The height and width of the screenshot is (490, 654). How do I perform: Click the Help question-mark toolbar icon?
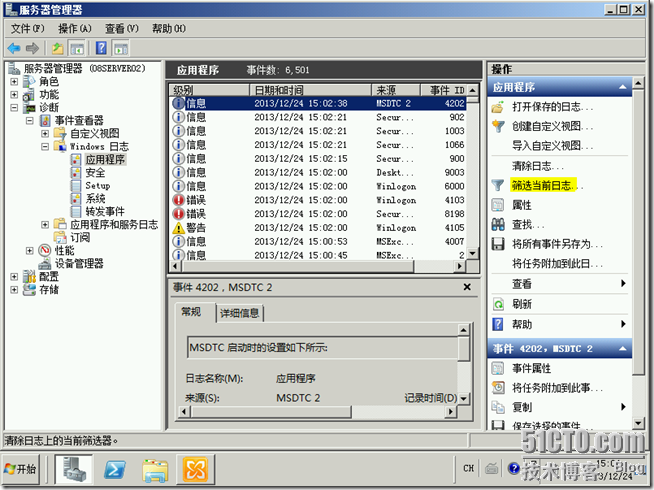101,48
